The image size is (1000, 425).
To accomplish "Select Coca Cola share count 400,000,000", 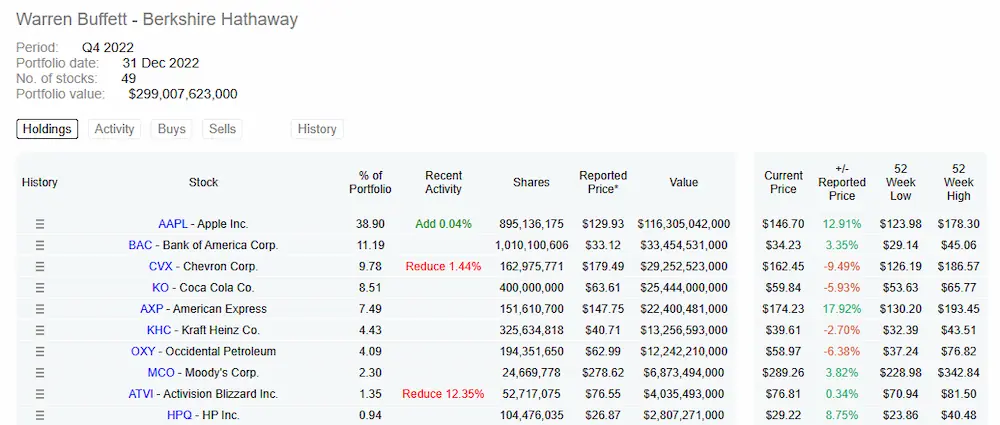I will 531,288.
